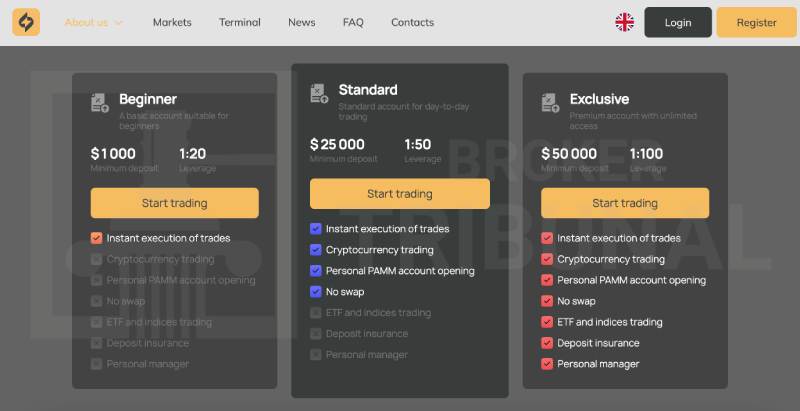800x411 pixels.
Task: Click the Register button
Action: point(757,22)
